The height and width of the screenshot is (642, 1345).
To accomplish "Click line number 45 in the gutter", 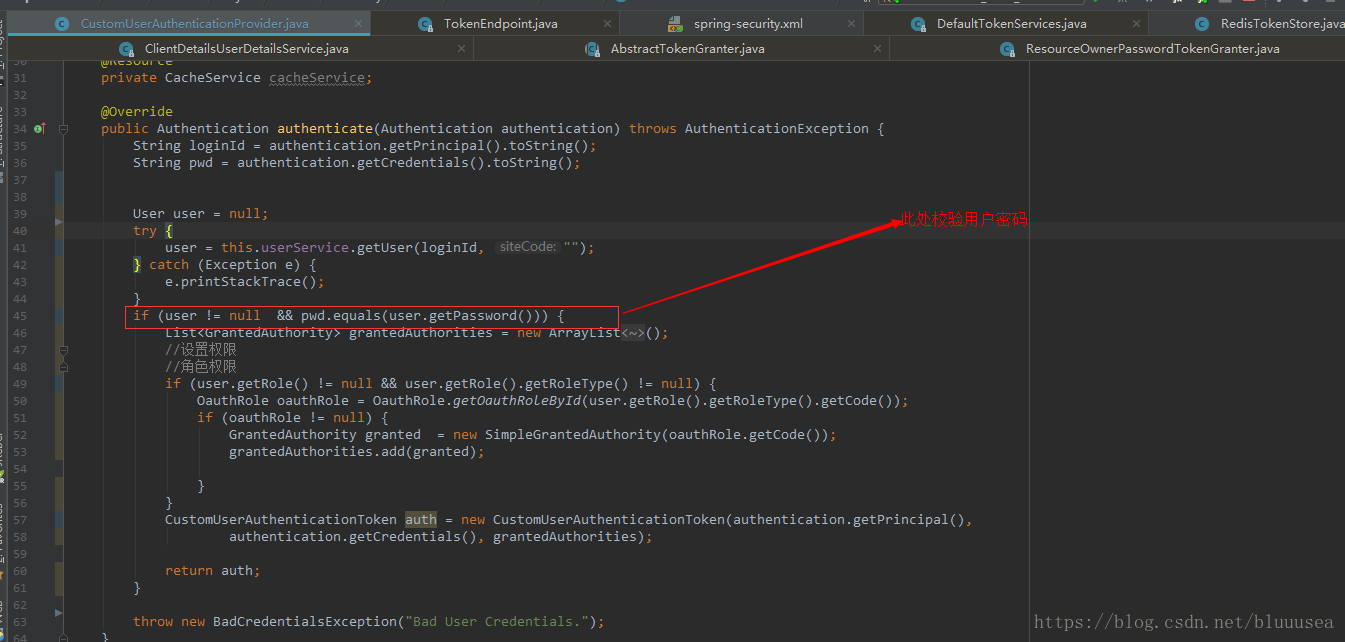I will coord(20,316).
